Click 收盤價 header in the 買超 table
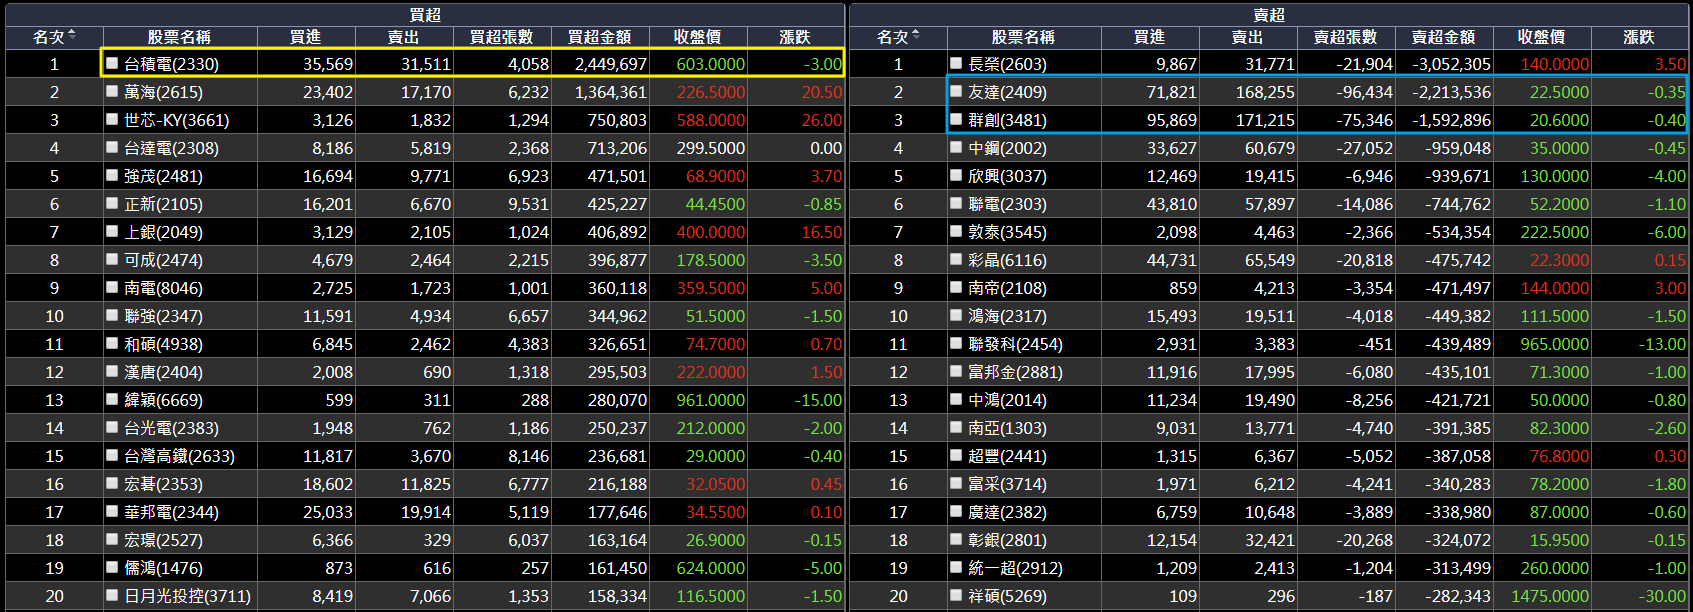 697,37
